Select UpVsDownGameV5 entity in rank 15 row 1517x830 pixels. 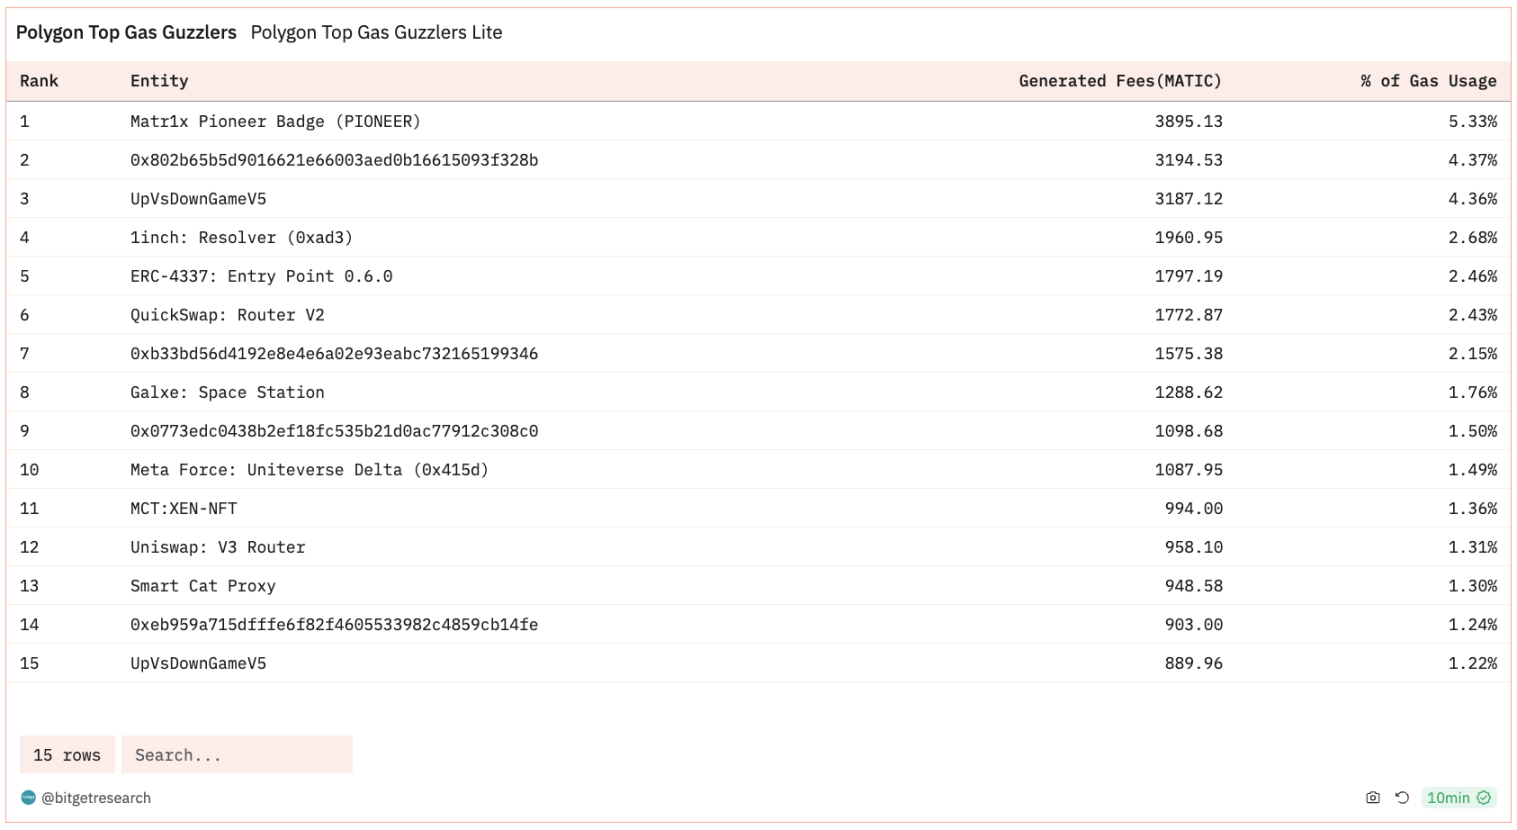[x=198, y=663]
